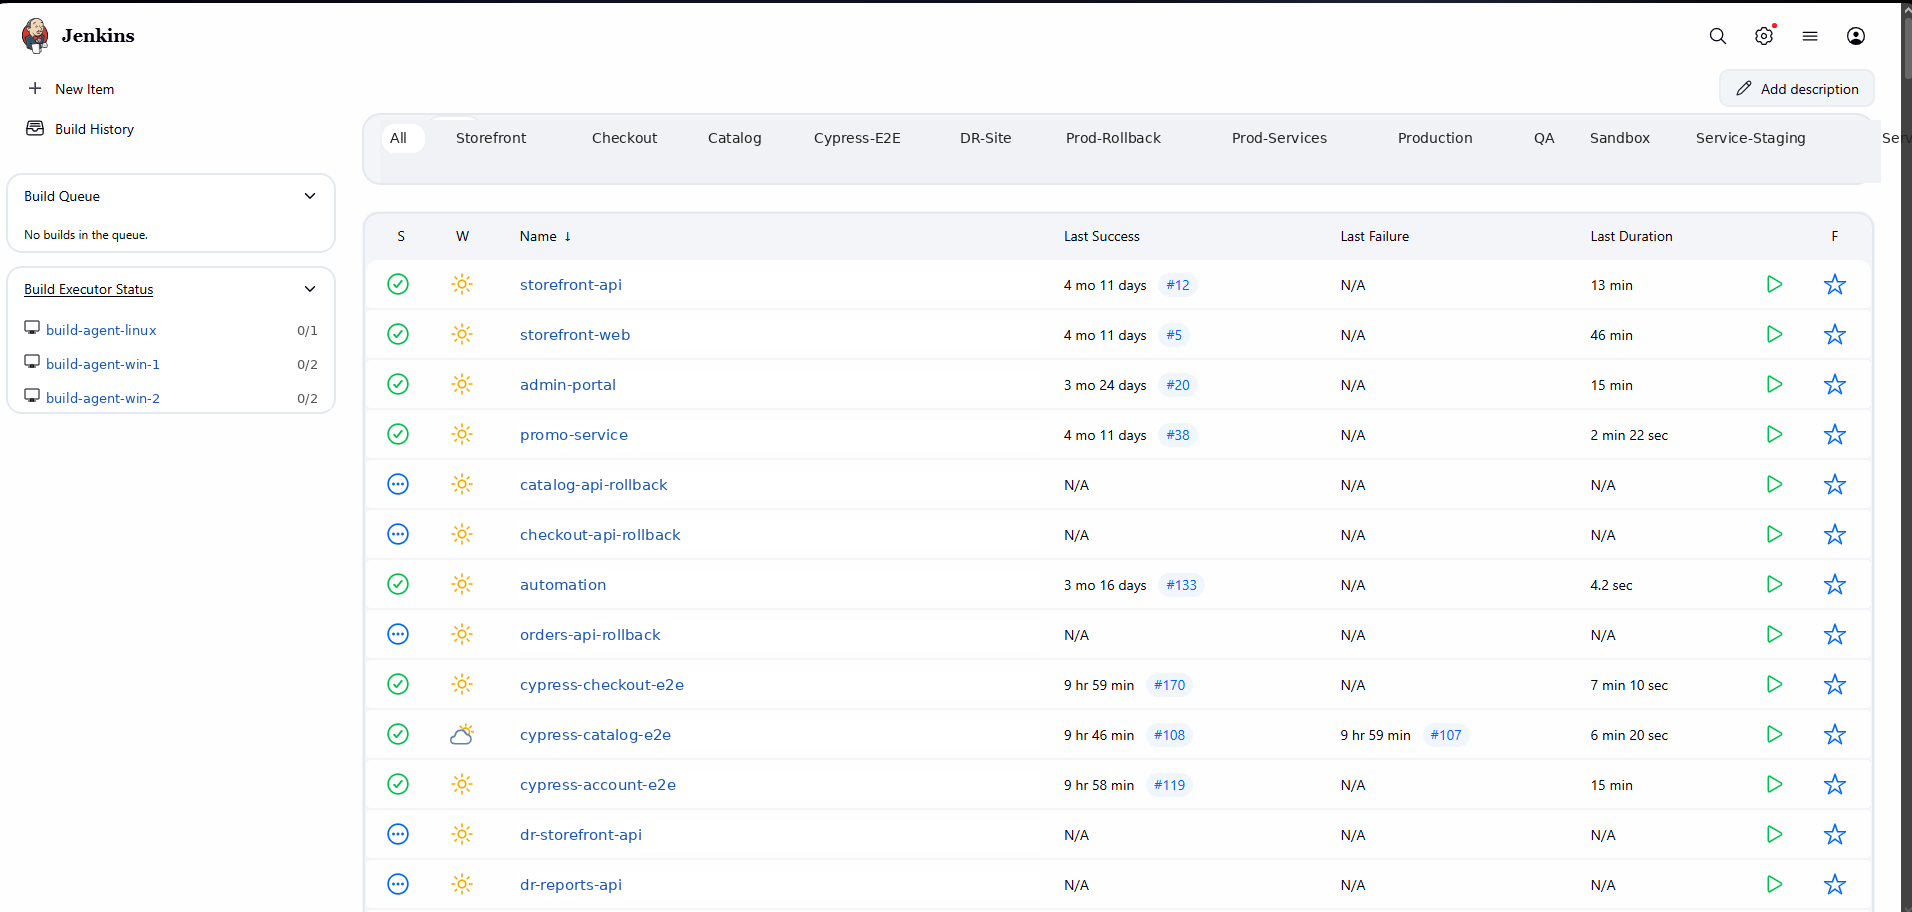Open failed build #107 link

[1446, 735]
